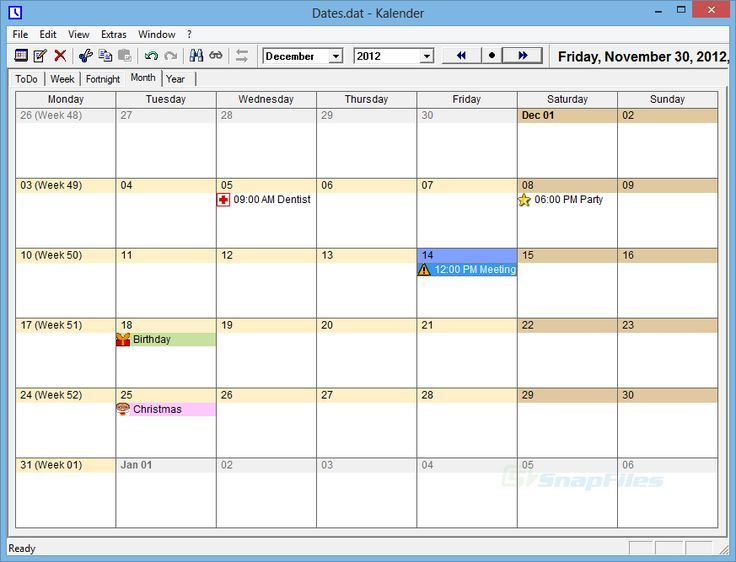Image resolution: width=736 pixels, height=562 pixels.
Task: Click the copy icon in toolbar
Action: coord(105,56)
